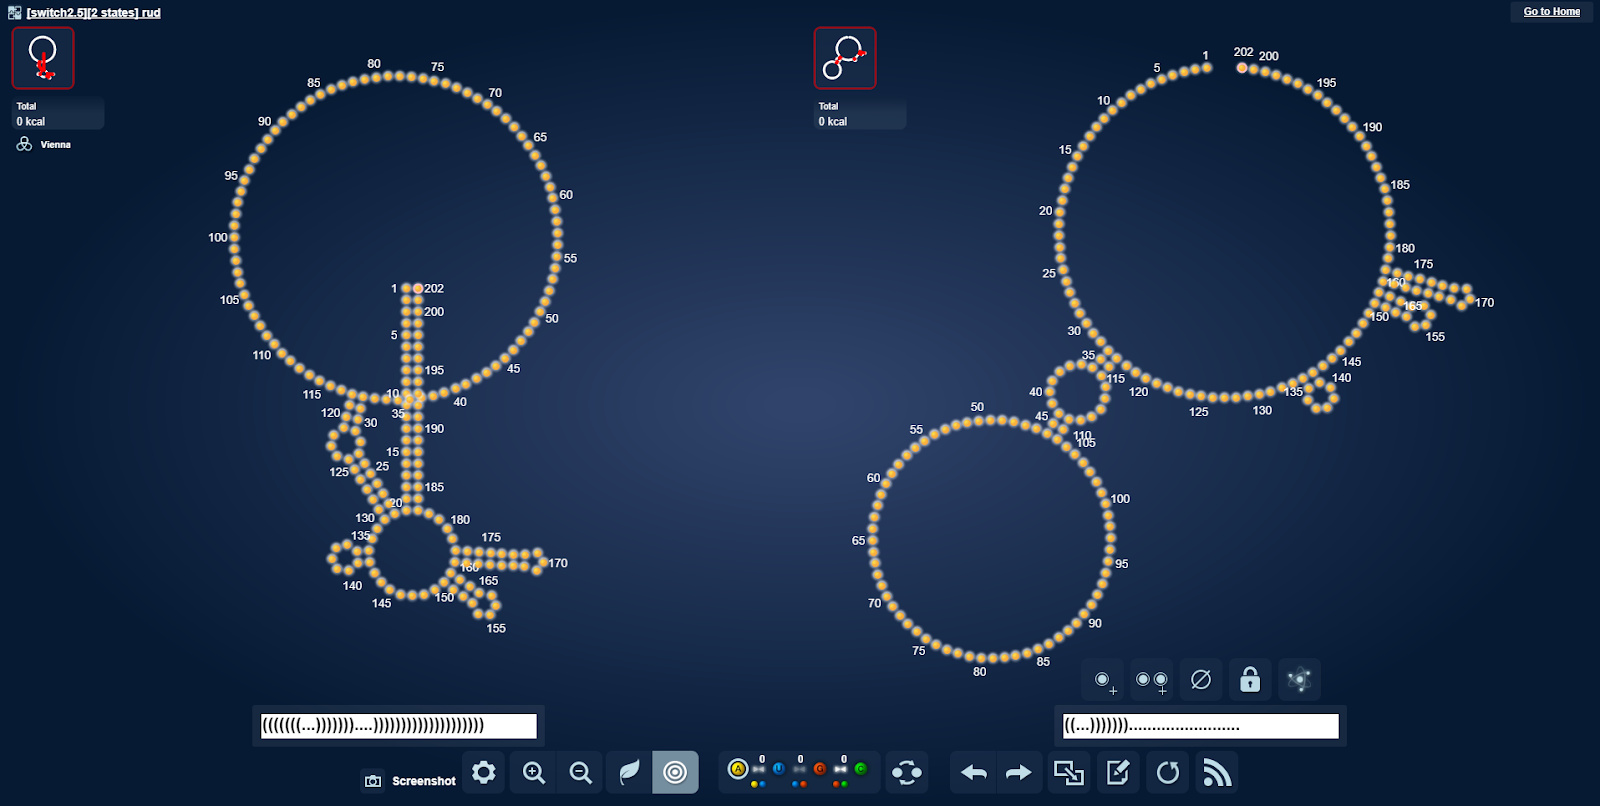Follow the Go to Home link
The width and height of the screenshot is (1600, 806).
(1551, 12)
